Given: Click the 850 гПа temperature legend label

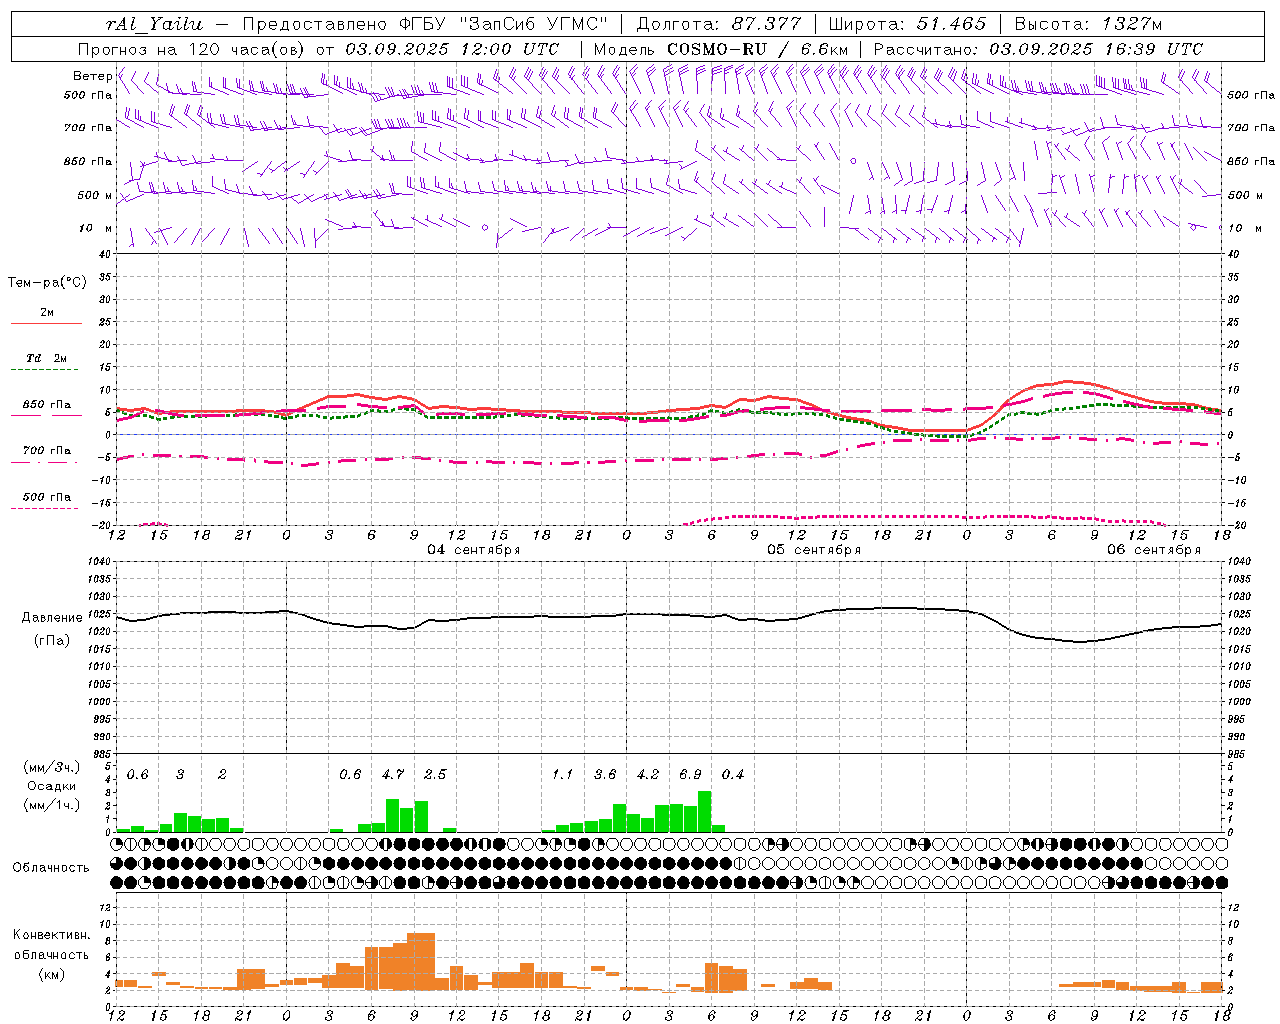Looking at the screenshot, I should pyautogui.click(x=47, y=404).
